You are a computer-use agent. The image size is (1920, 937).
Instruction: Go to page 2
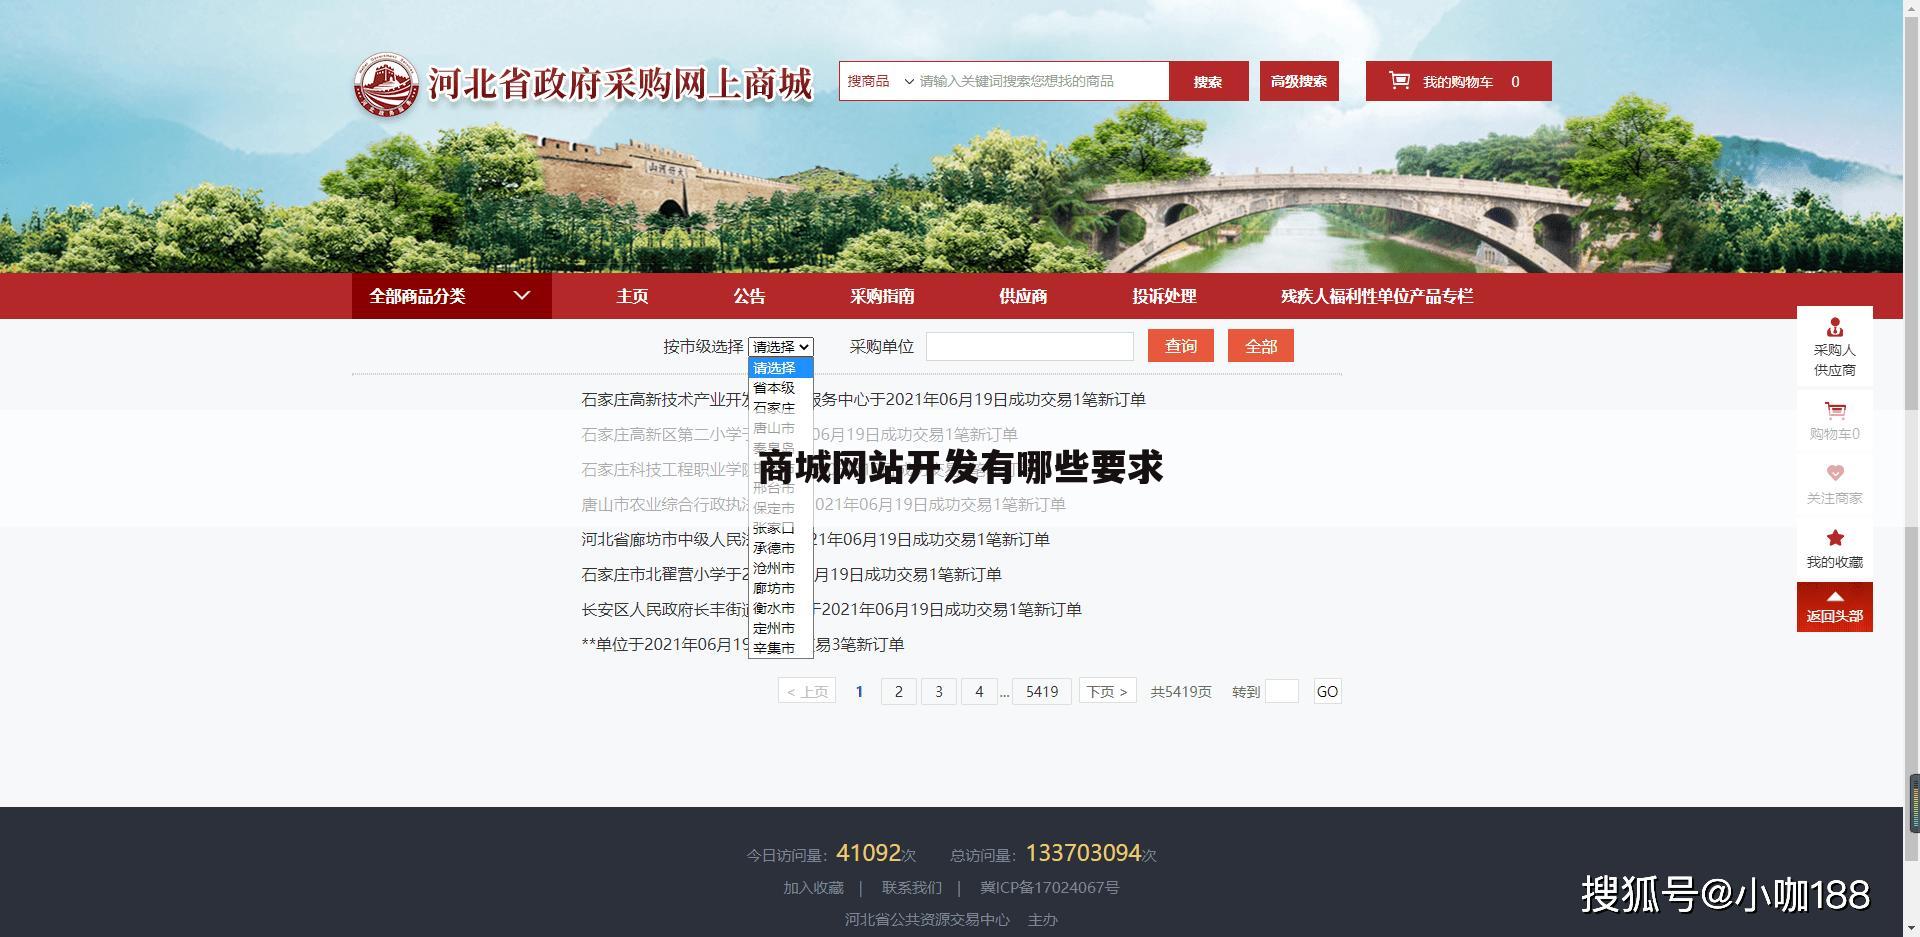(898, 691)
